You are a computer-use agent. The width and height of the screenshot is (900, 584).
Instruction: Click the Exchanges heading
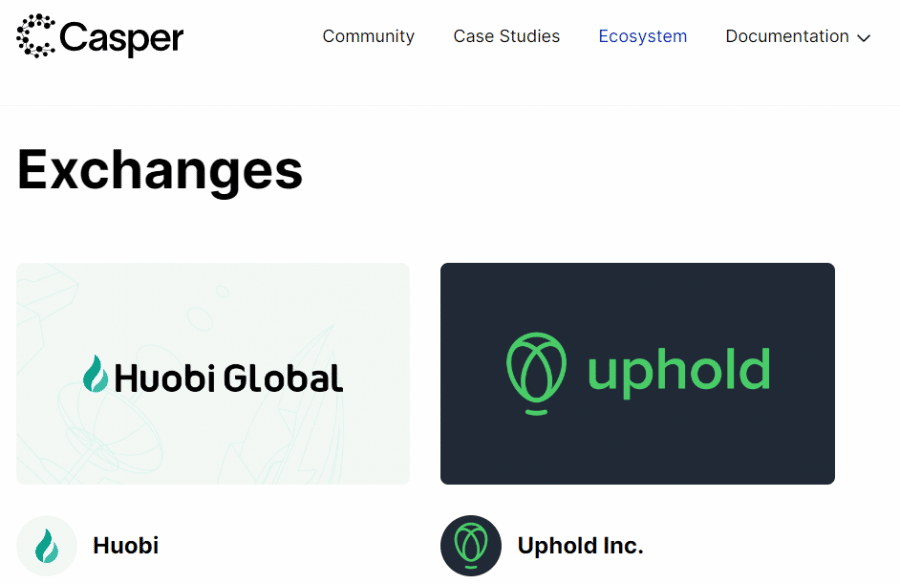pyautogui.click(x=160, y=171)
